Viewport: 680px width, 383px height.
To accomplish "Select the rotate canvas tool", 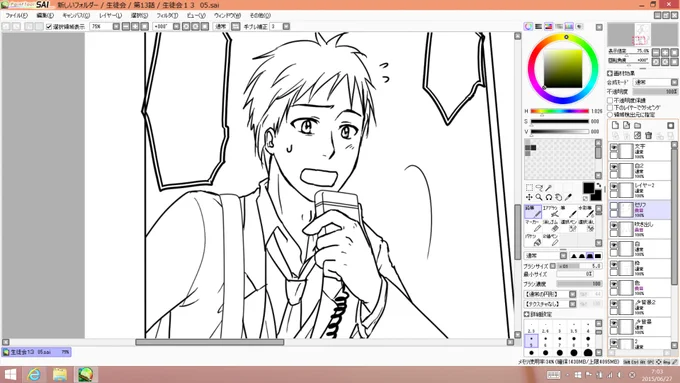I will coord(549,197).
